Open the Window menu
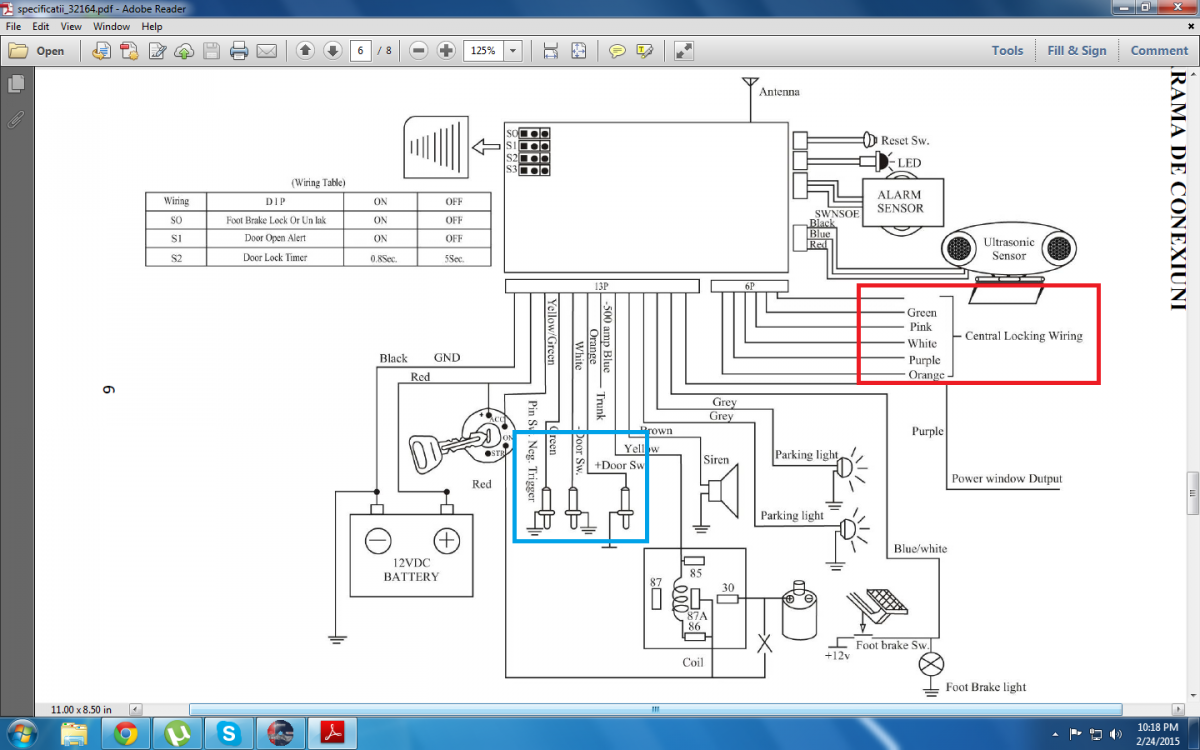The height and width of the screenshot is (750, 1200). pyautogui.click(x=111, y=26)
